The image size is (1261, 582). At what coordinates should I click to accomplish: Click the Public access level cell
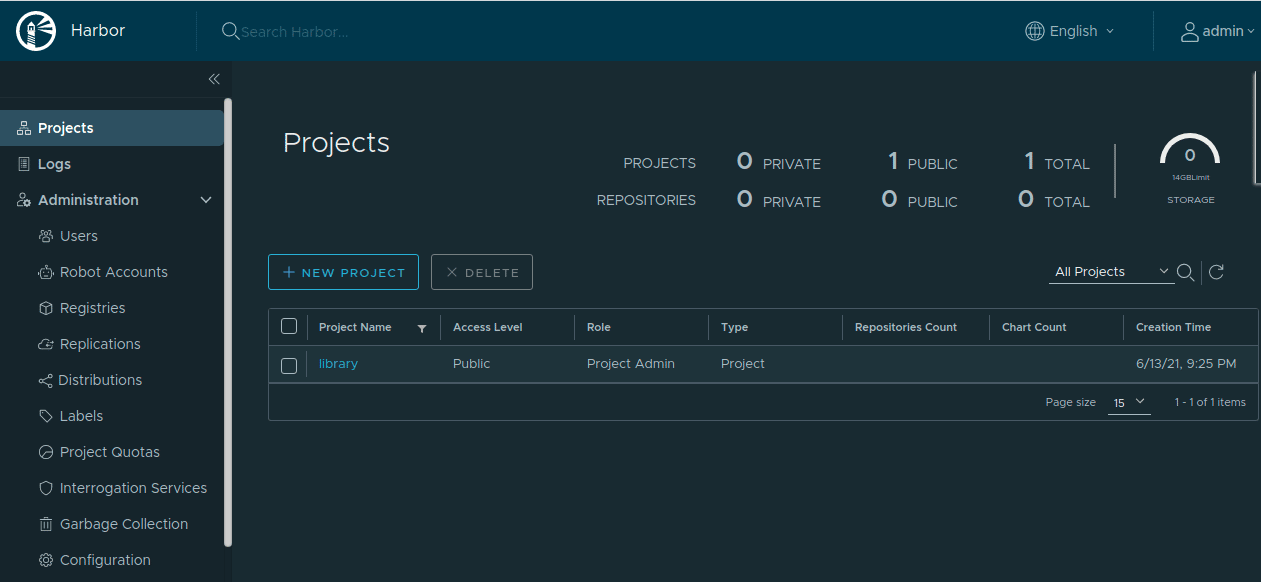coord(471,364)
